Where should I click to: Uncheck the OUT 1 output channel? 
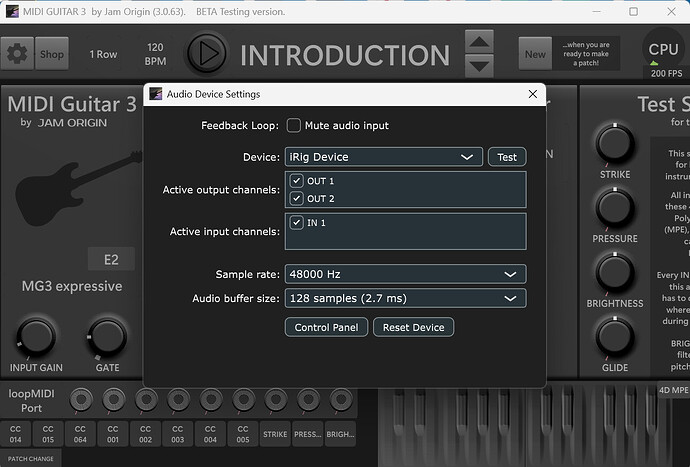(x=296, y=181)
